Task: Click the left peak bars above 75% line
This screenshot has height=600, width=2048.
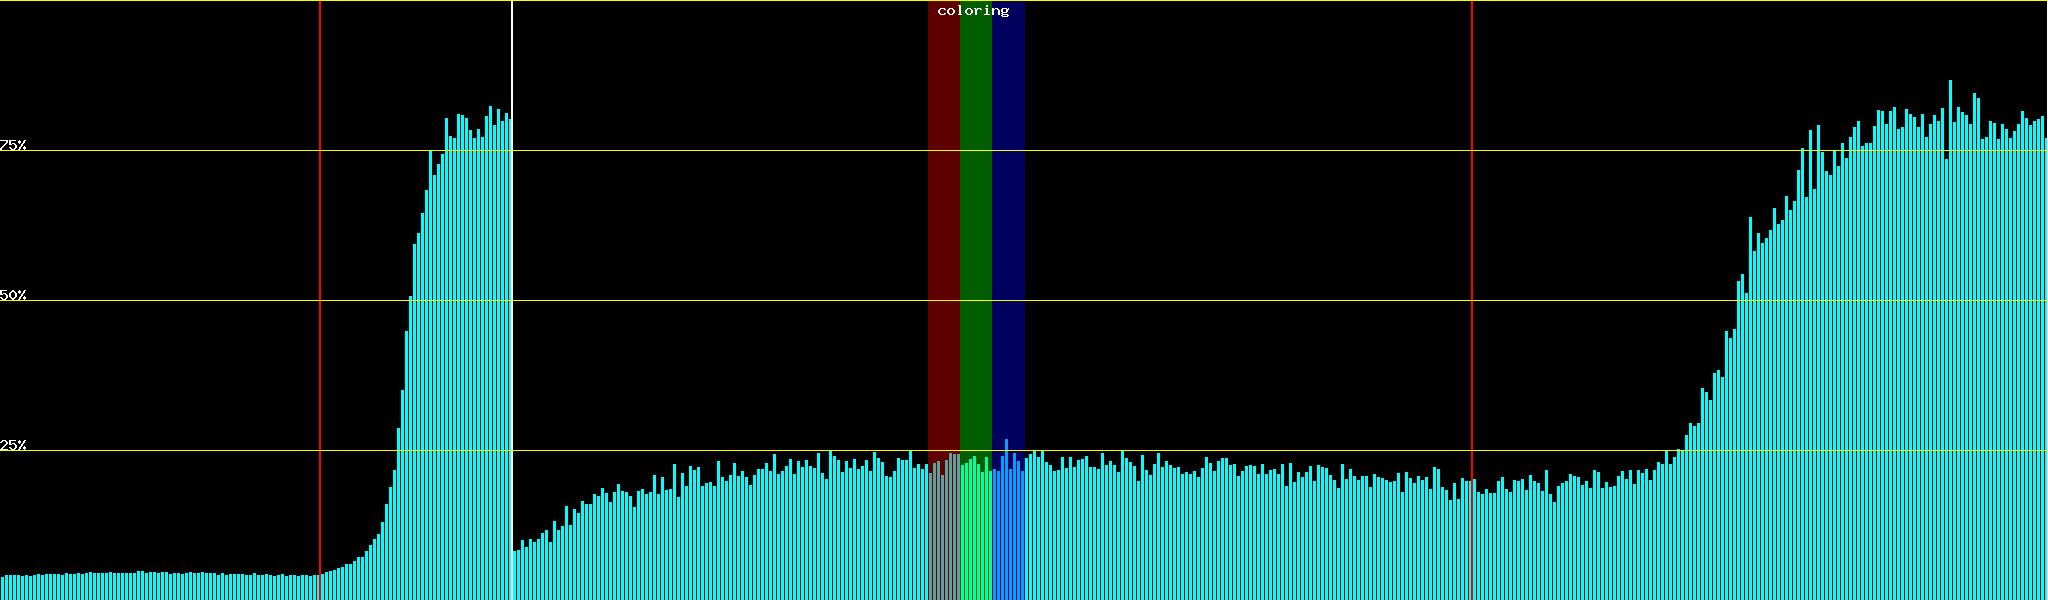Action: click(x=475, y=130)
